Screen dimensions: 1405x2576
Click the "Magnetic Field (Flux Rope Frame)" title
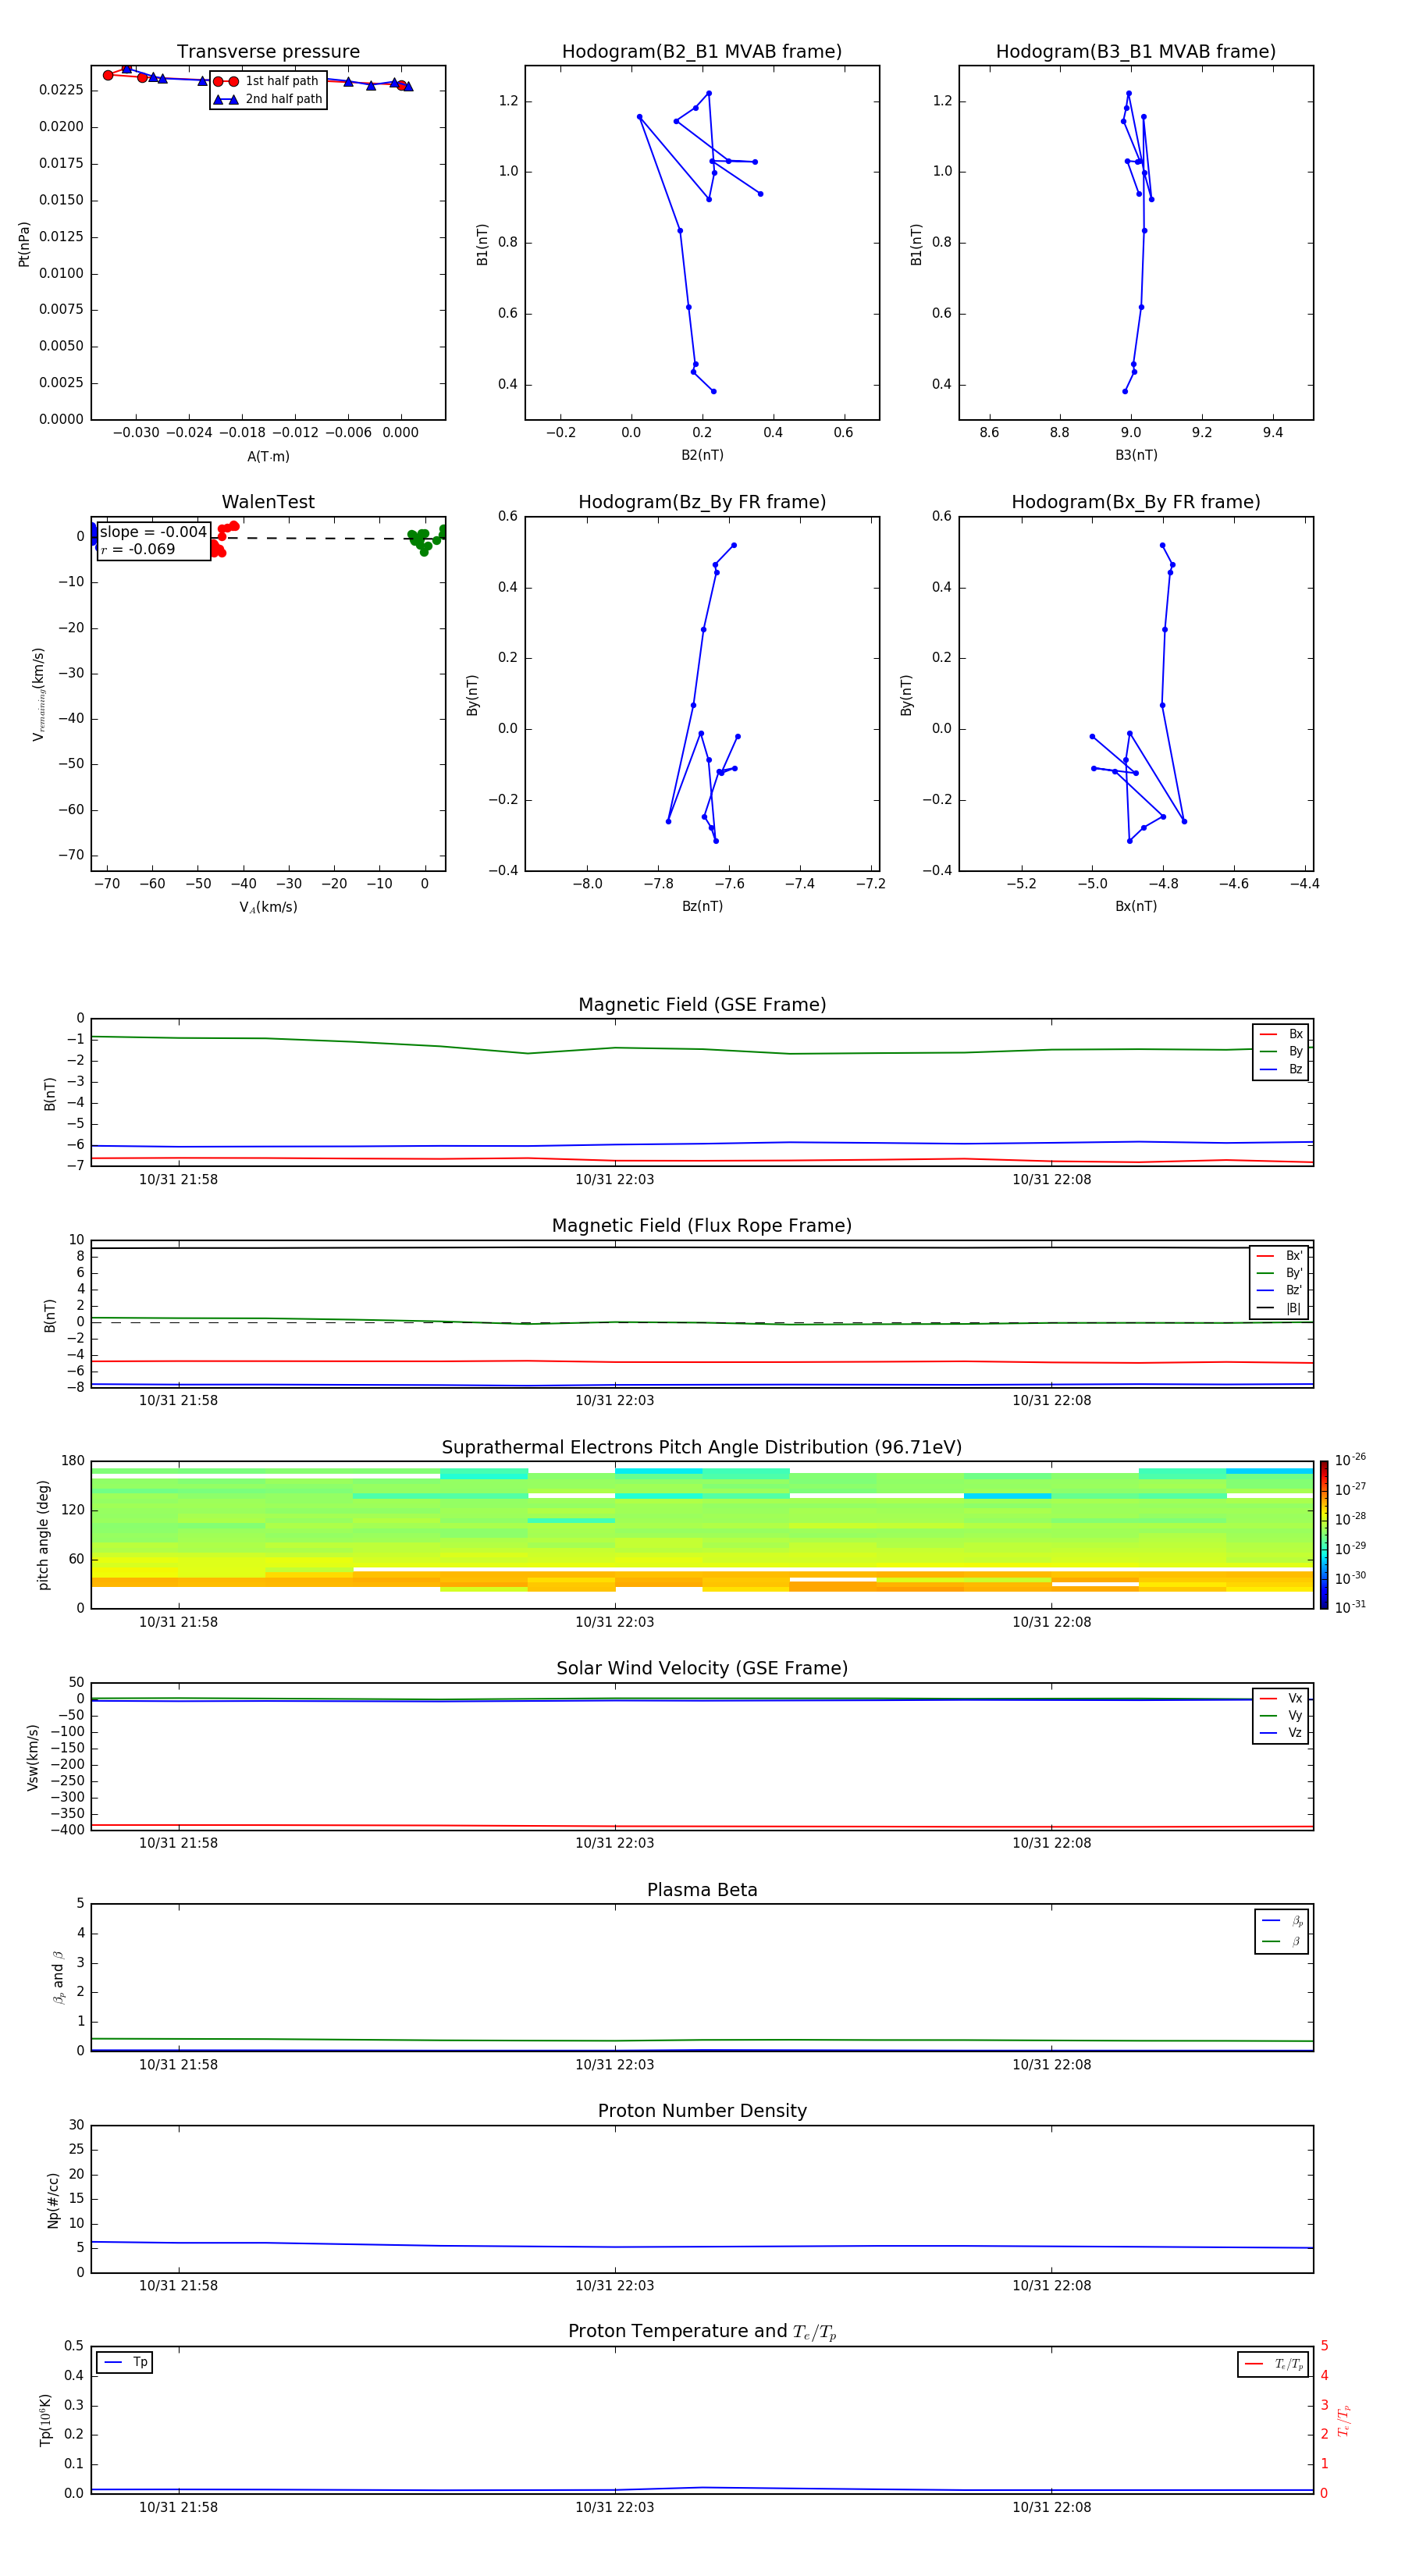702,1226
